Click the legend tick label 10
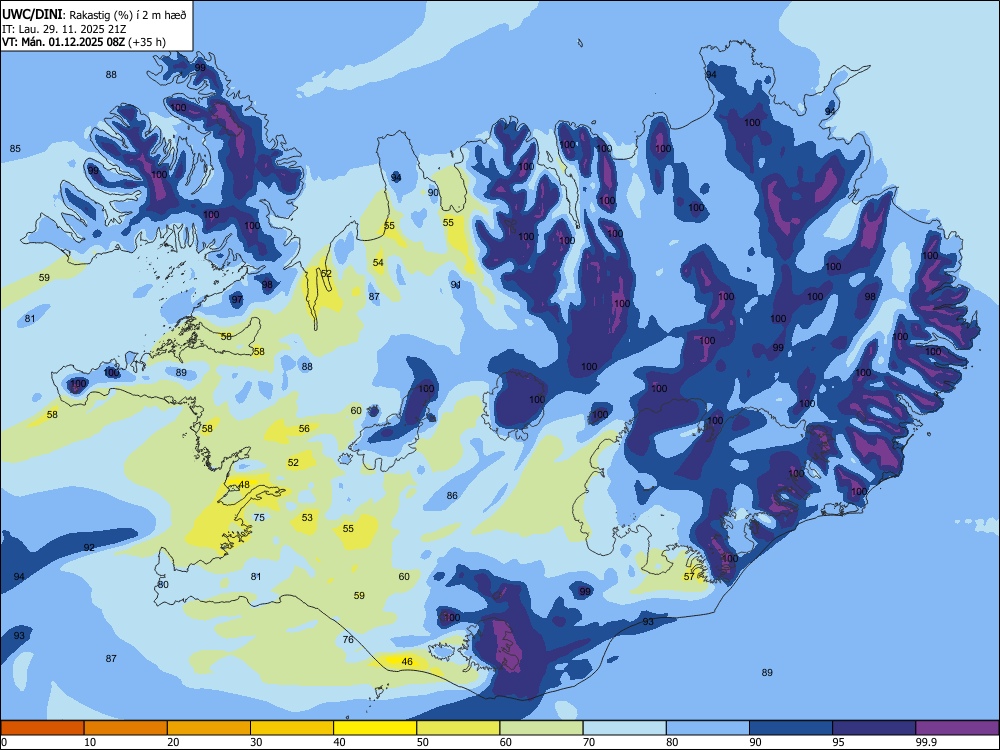The image size is (1000, 750). [x=90, y=742]
